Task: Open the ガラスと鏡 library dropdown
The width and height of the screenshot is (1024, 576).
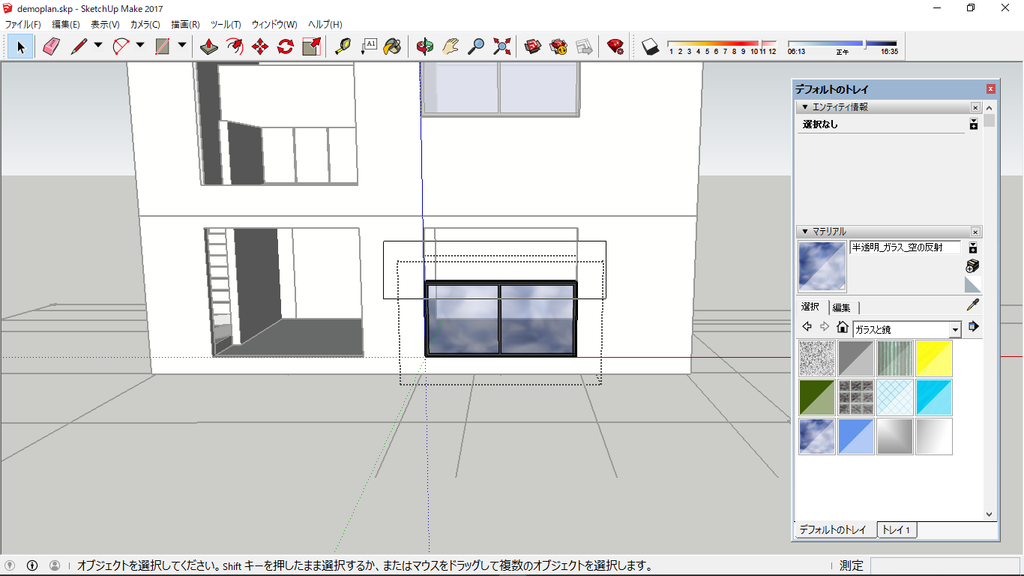Action: tap(955, 330)
